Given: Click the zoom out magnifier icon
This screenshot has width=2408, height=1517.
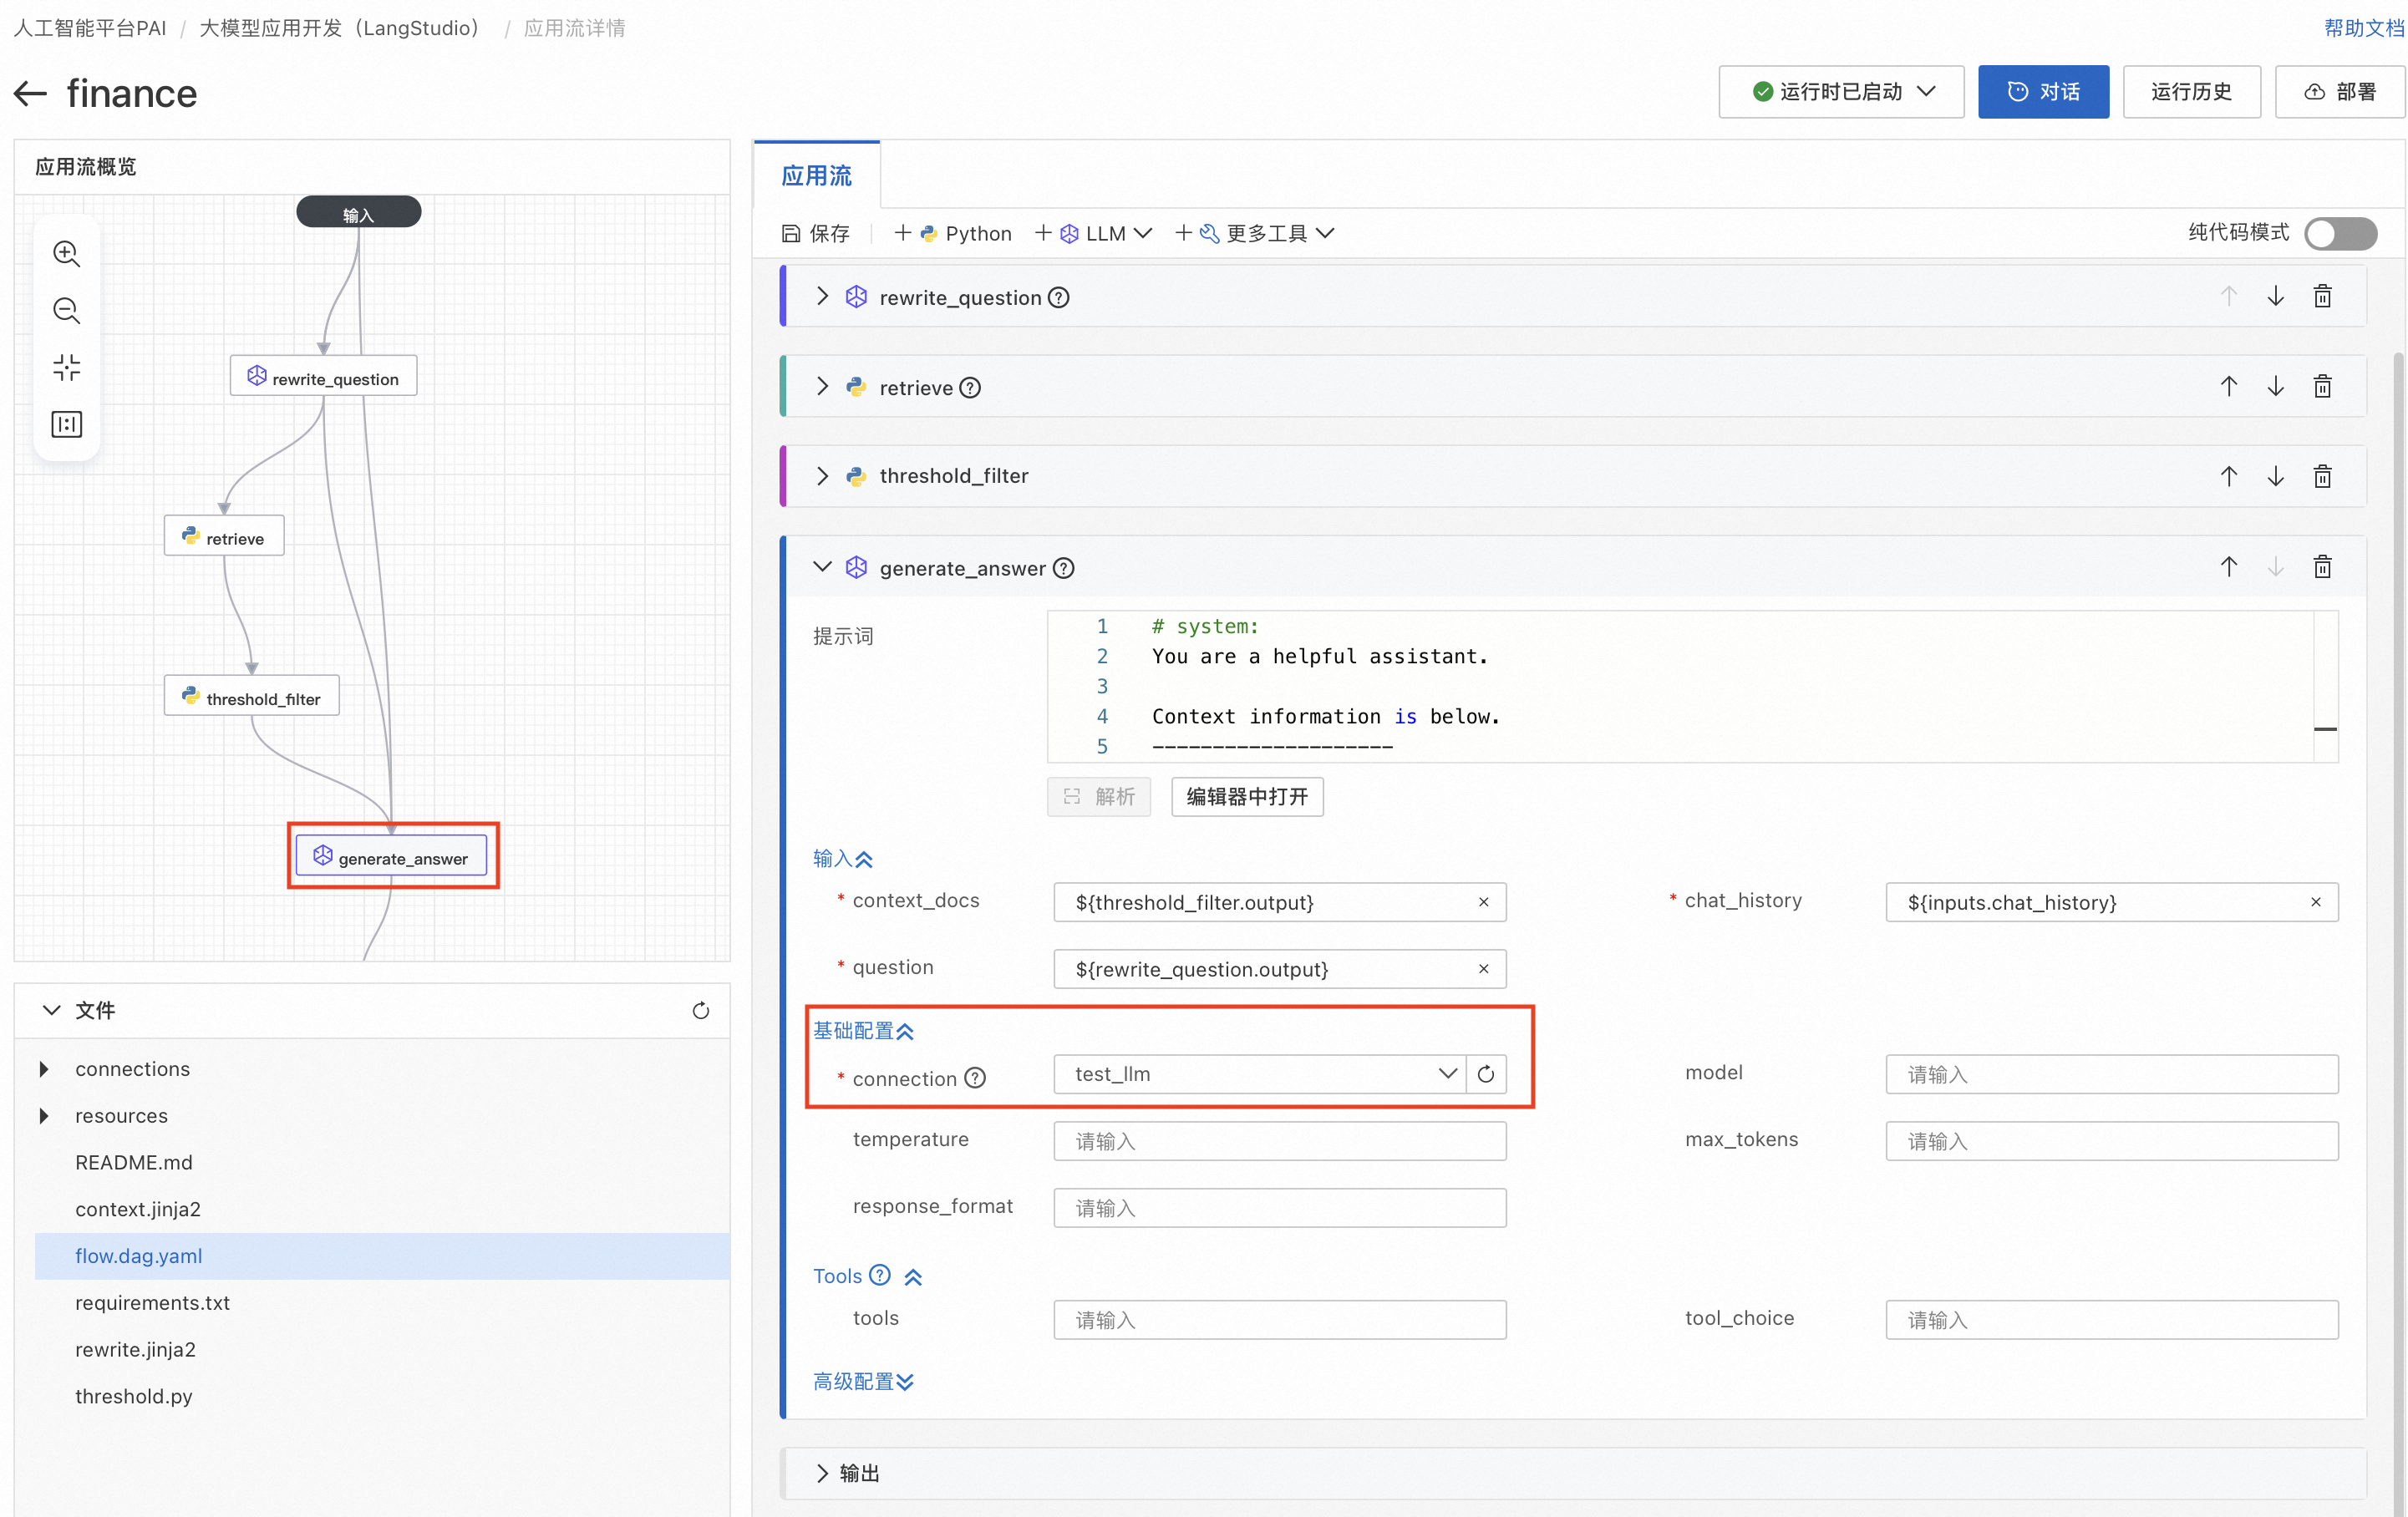Looking at the screenshot, I should point(66,310).
